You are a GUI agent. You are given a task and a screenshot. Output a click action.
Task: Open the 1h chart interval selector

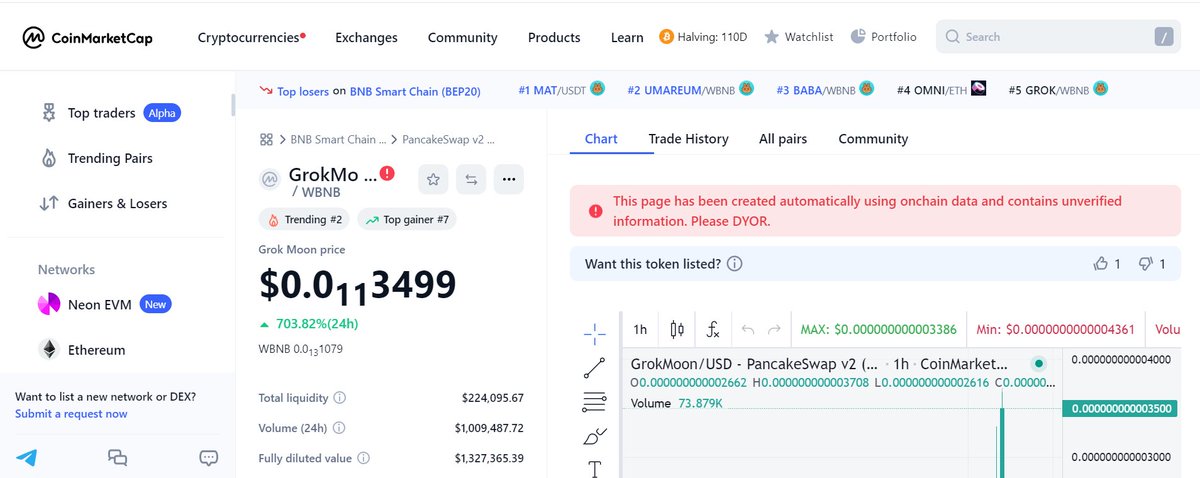click(x=640, y=329)
